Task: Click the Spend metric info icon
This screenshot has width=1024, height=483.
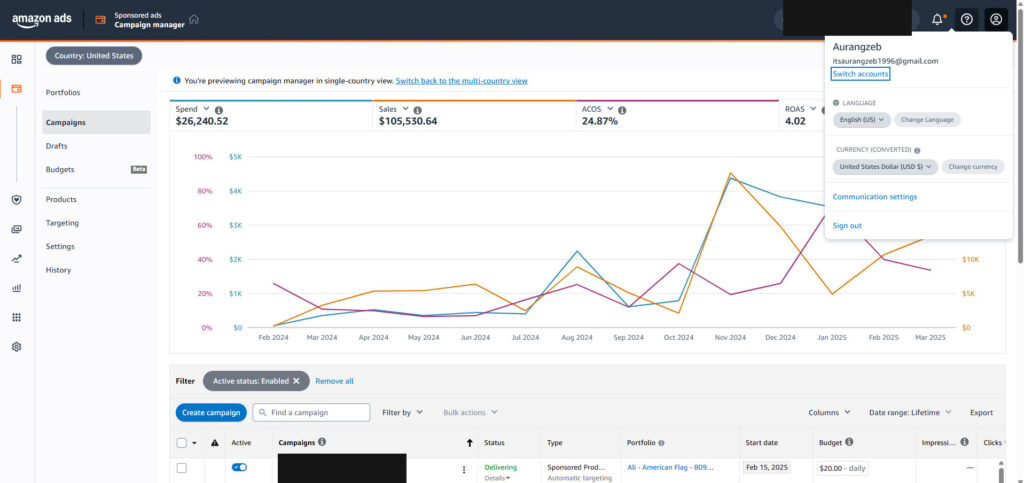Action: click(x=219, y=109)
